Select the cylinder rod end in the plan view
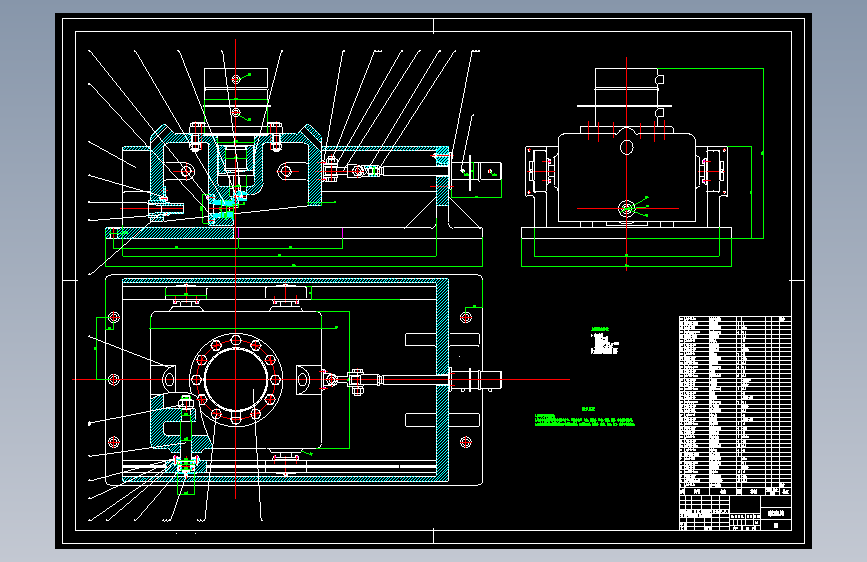The width and height of the screenshot is (867, 562). coord(477,380)
